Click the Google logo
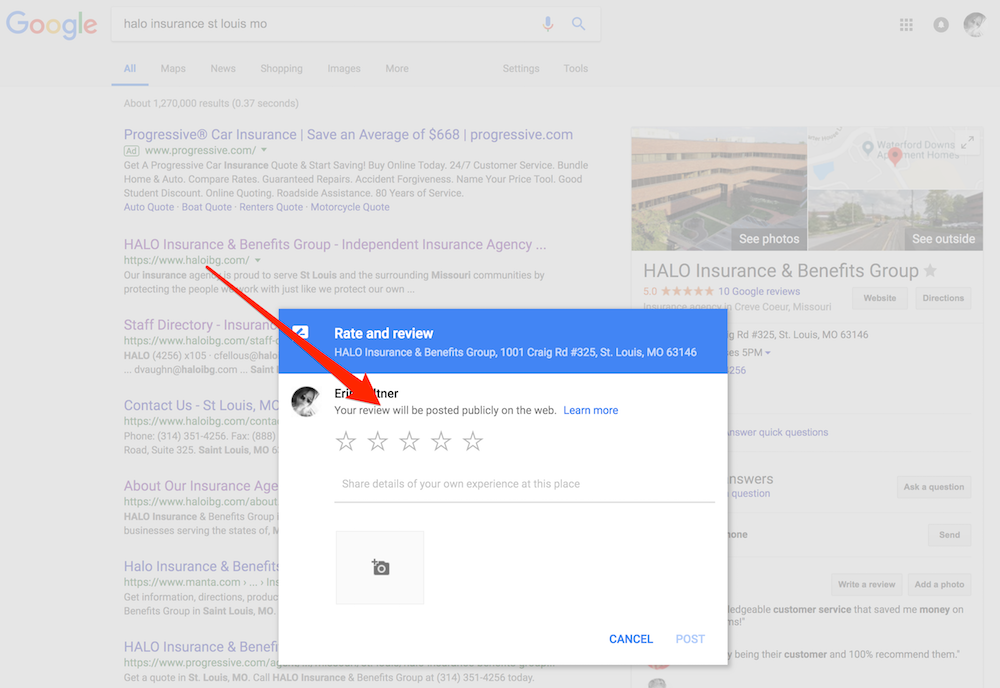The image size is (1000, 688). tap(52, 25)
